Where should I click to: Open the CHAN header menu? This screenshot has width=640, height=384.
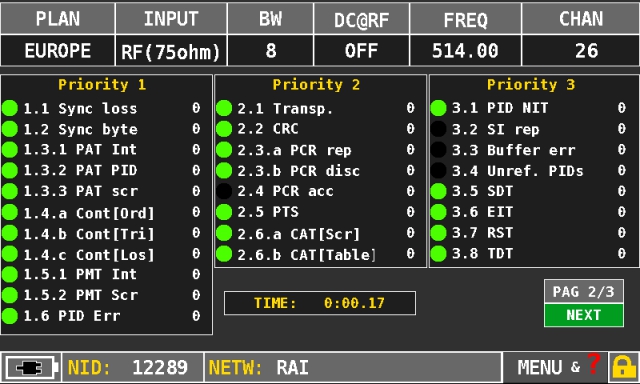tap(581, 19)
